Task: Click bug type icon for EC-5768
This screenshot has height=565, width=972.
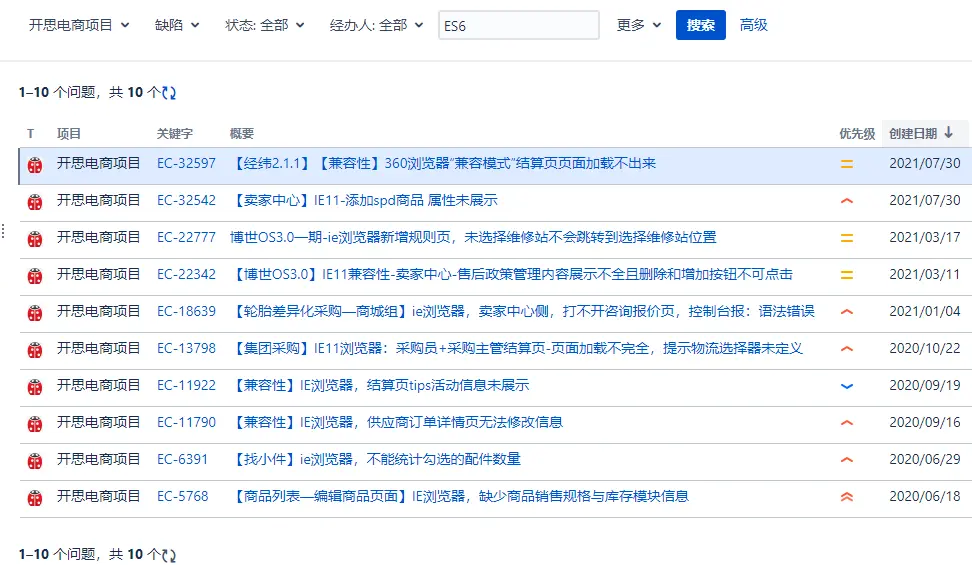Action: (35, 498)
